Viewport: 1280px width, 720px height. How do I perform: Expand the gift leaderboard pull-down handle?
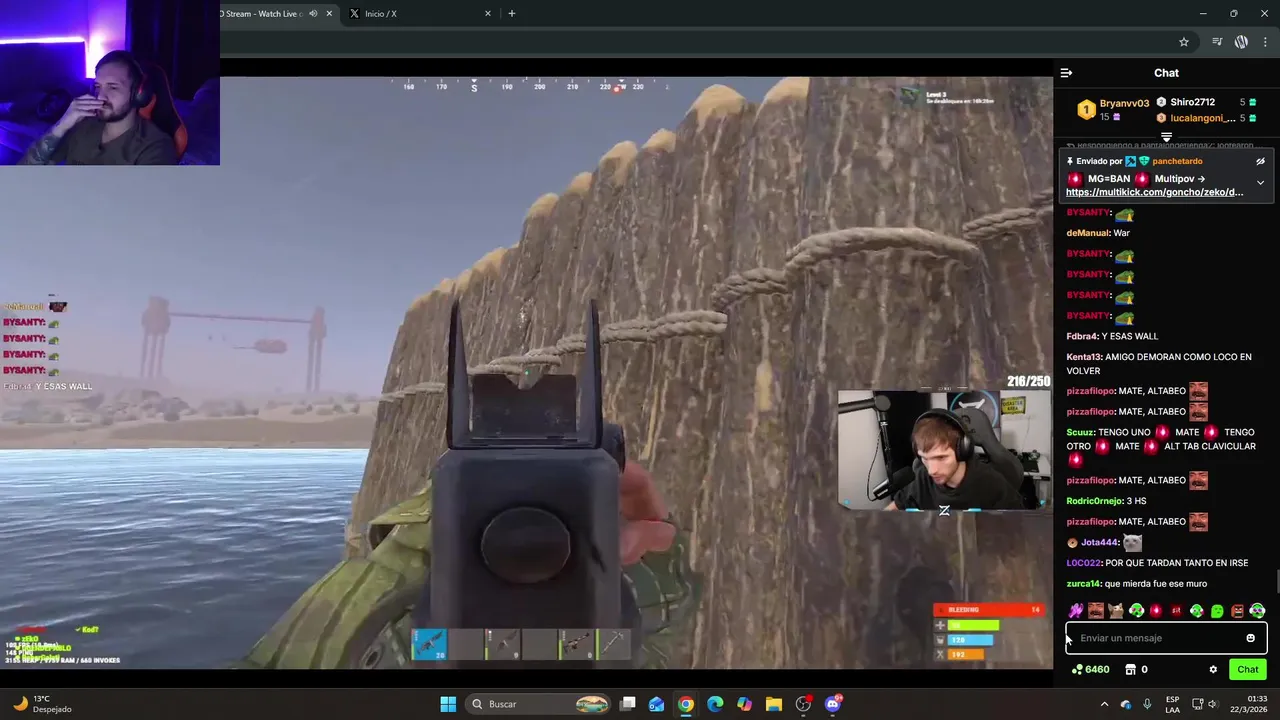[x=1166, y=137]
